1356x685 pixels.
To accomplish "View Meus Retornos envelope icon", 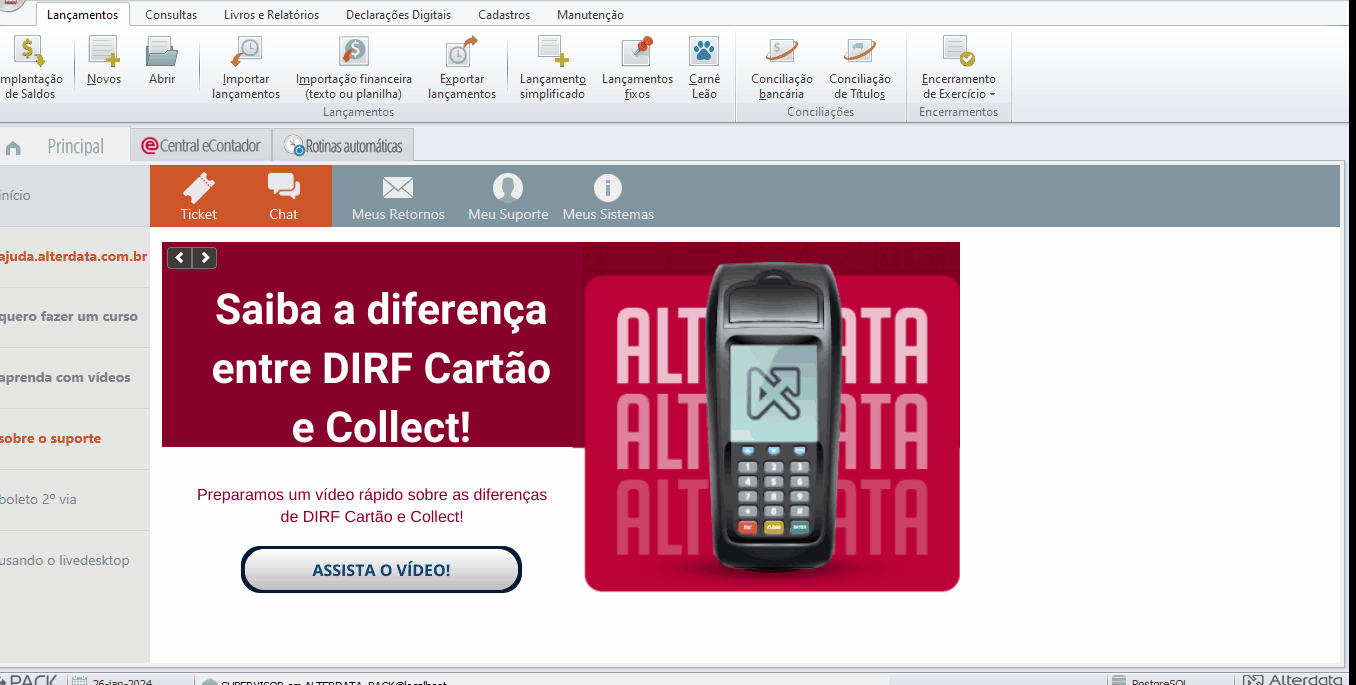I will [398, 196].
